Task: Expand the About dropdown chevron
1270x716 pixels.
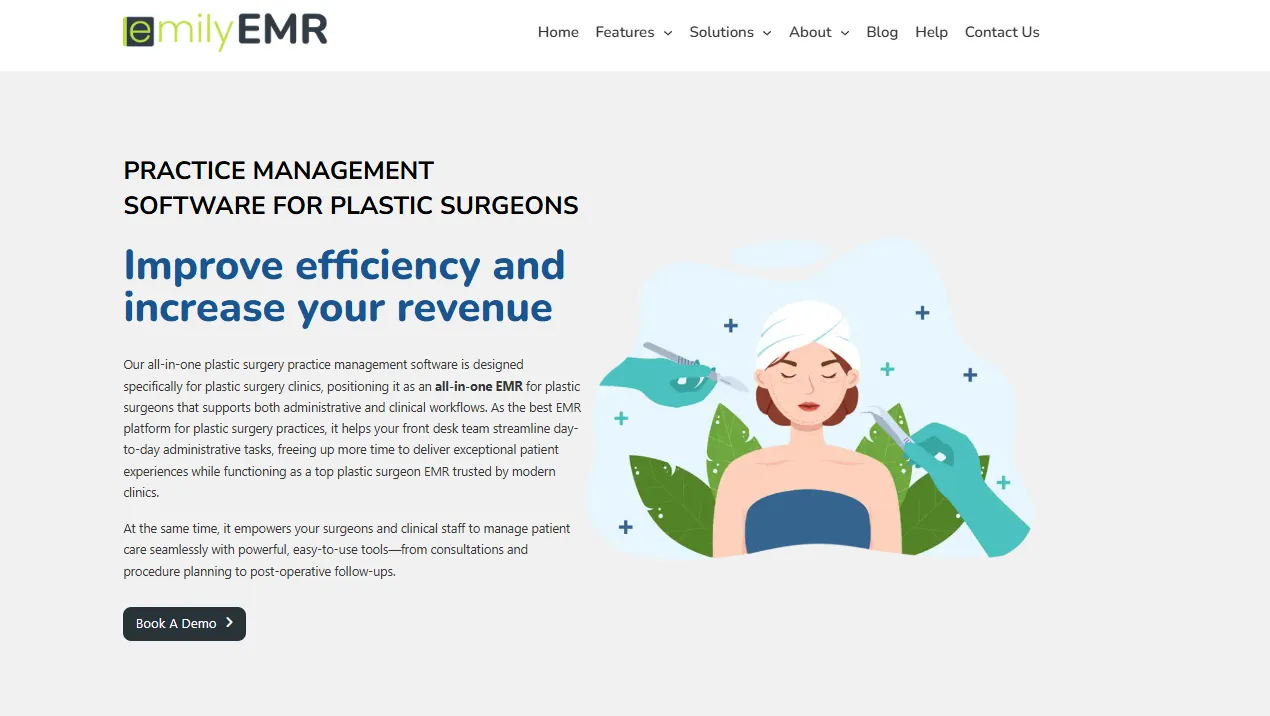Action: coord(845,33)
